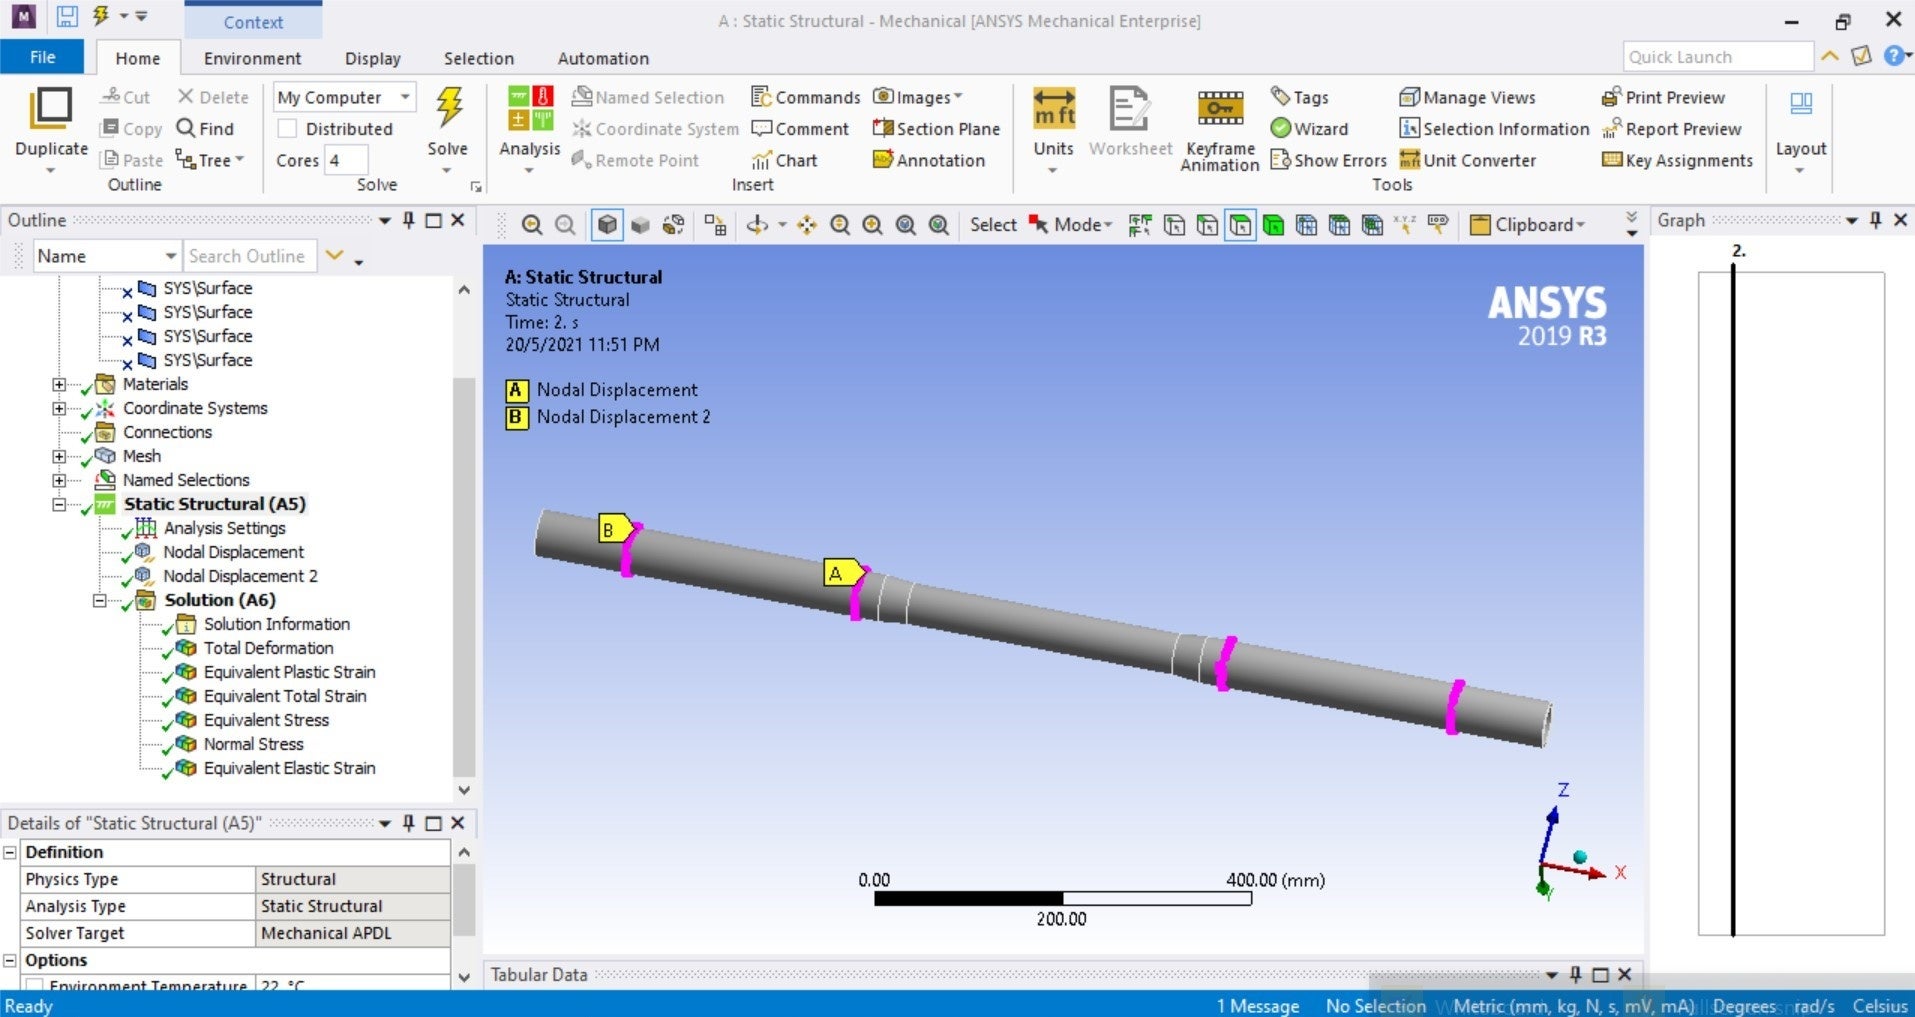Switch to the Automation tab
Viewport: 1915px width, 1017px height.
click(x=603, y=58)
